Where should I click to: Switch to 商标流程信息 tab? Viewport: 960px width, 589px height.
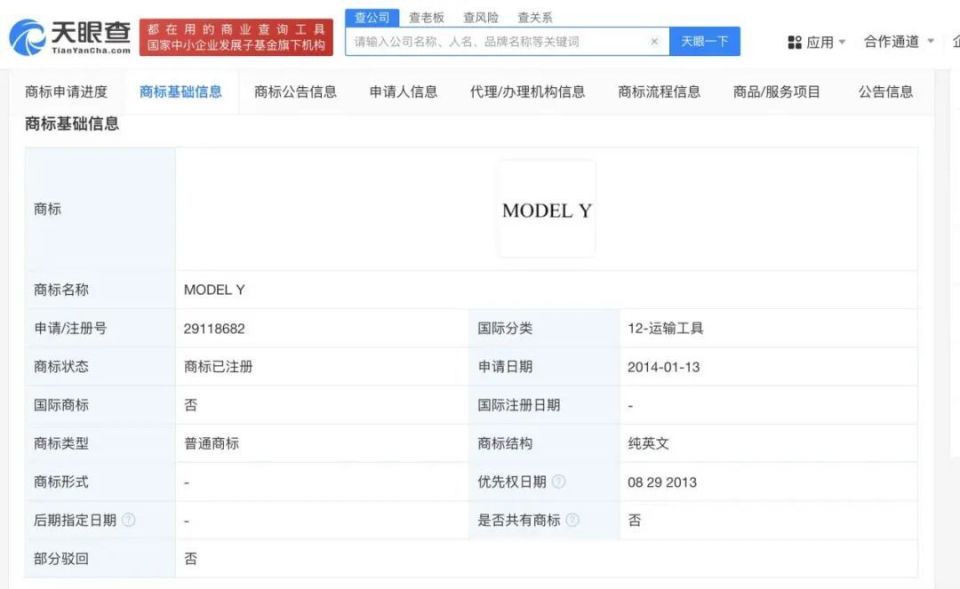click(659, 92)
